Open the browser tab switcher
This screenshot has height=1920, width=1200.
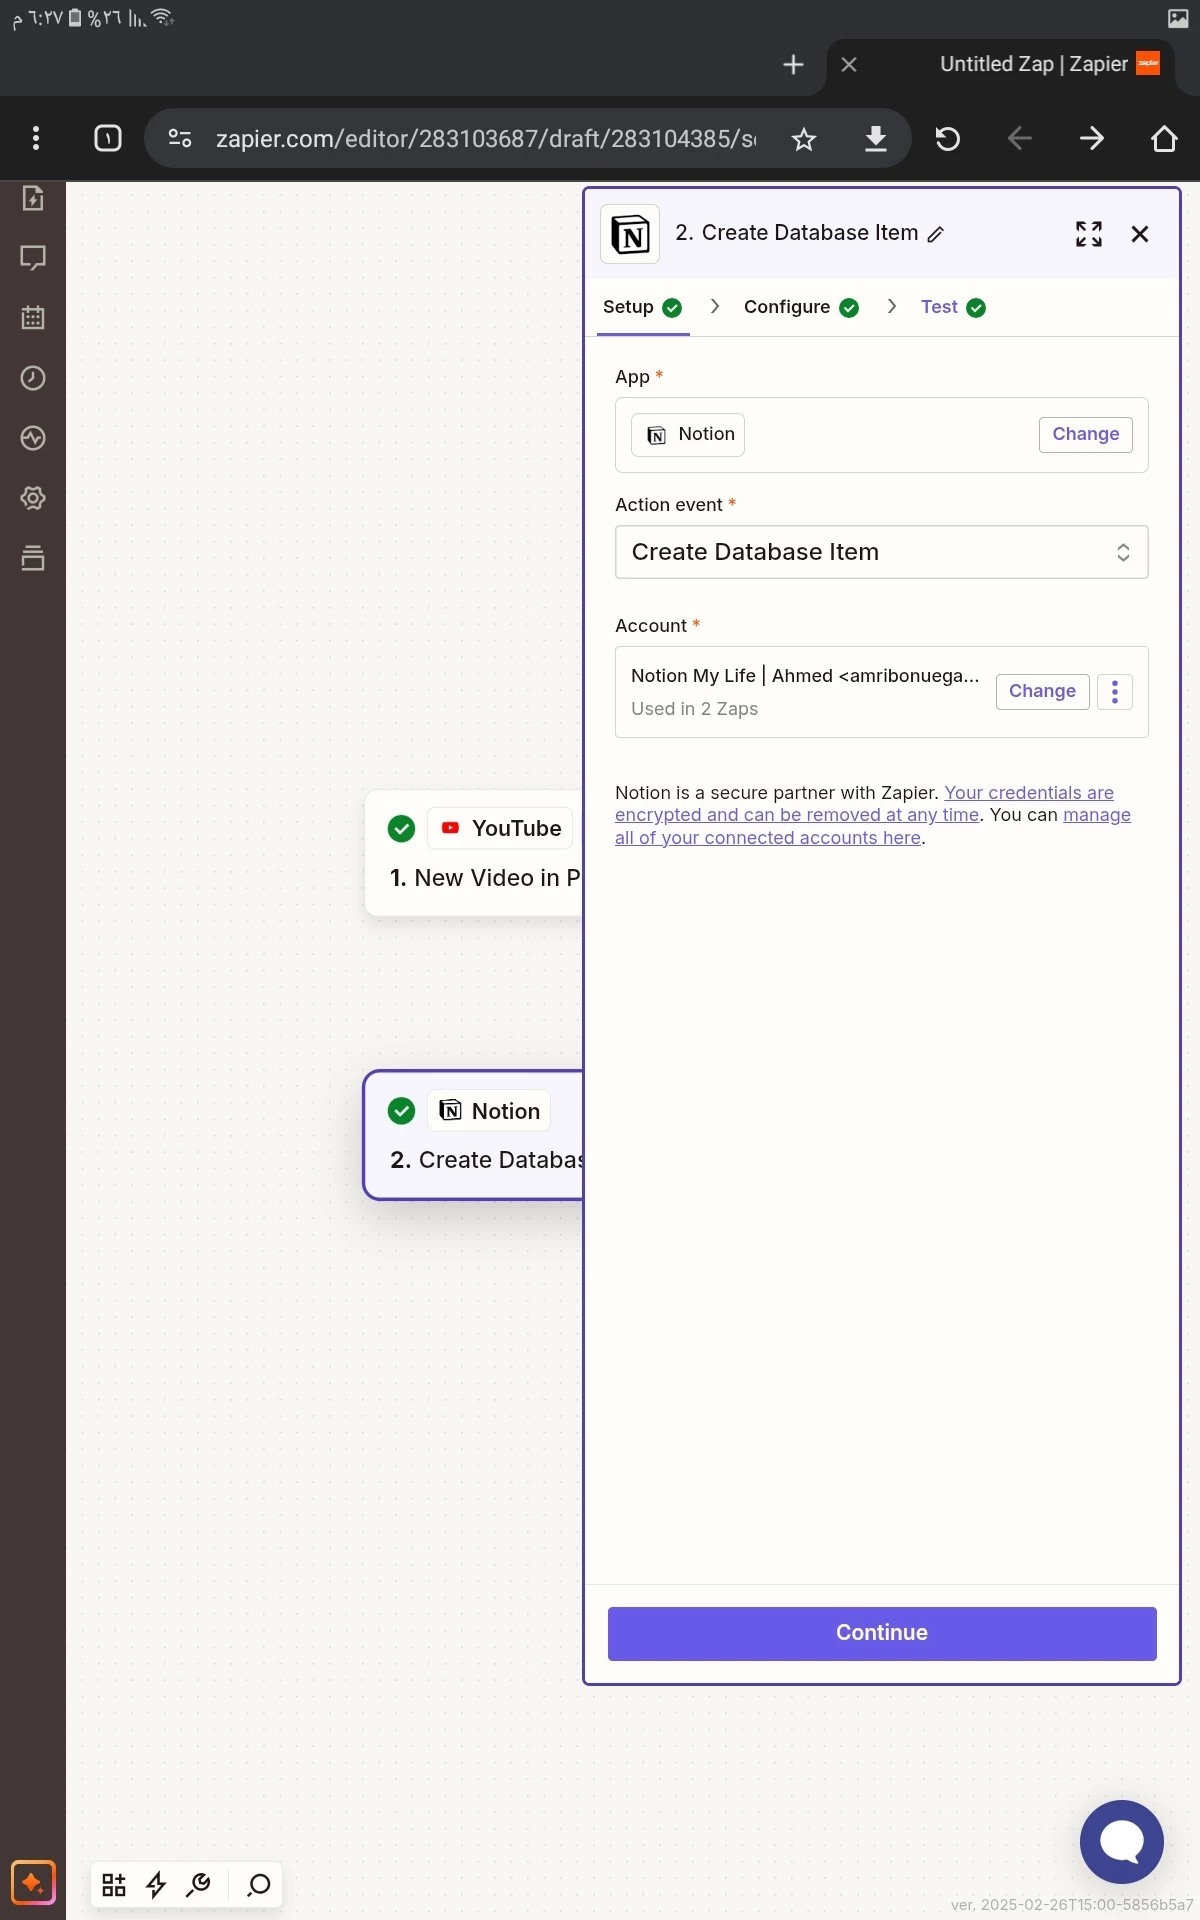click(x=108, y=138)
